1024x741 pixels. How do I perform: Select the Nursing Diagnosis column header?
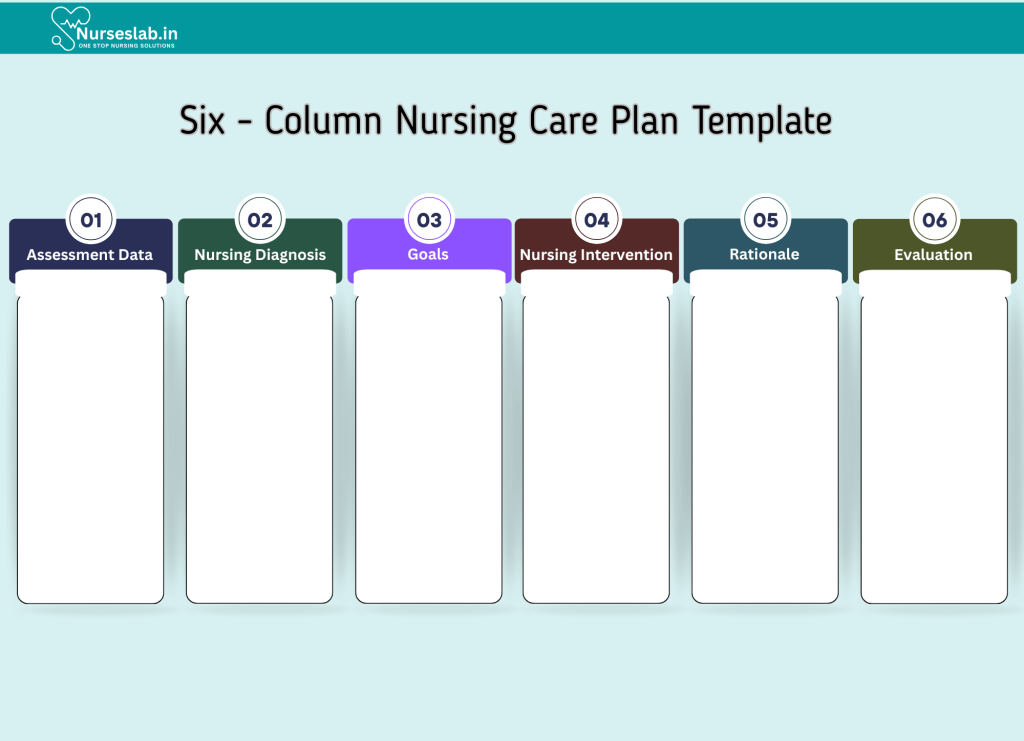click(260, 255)
